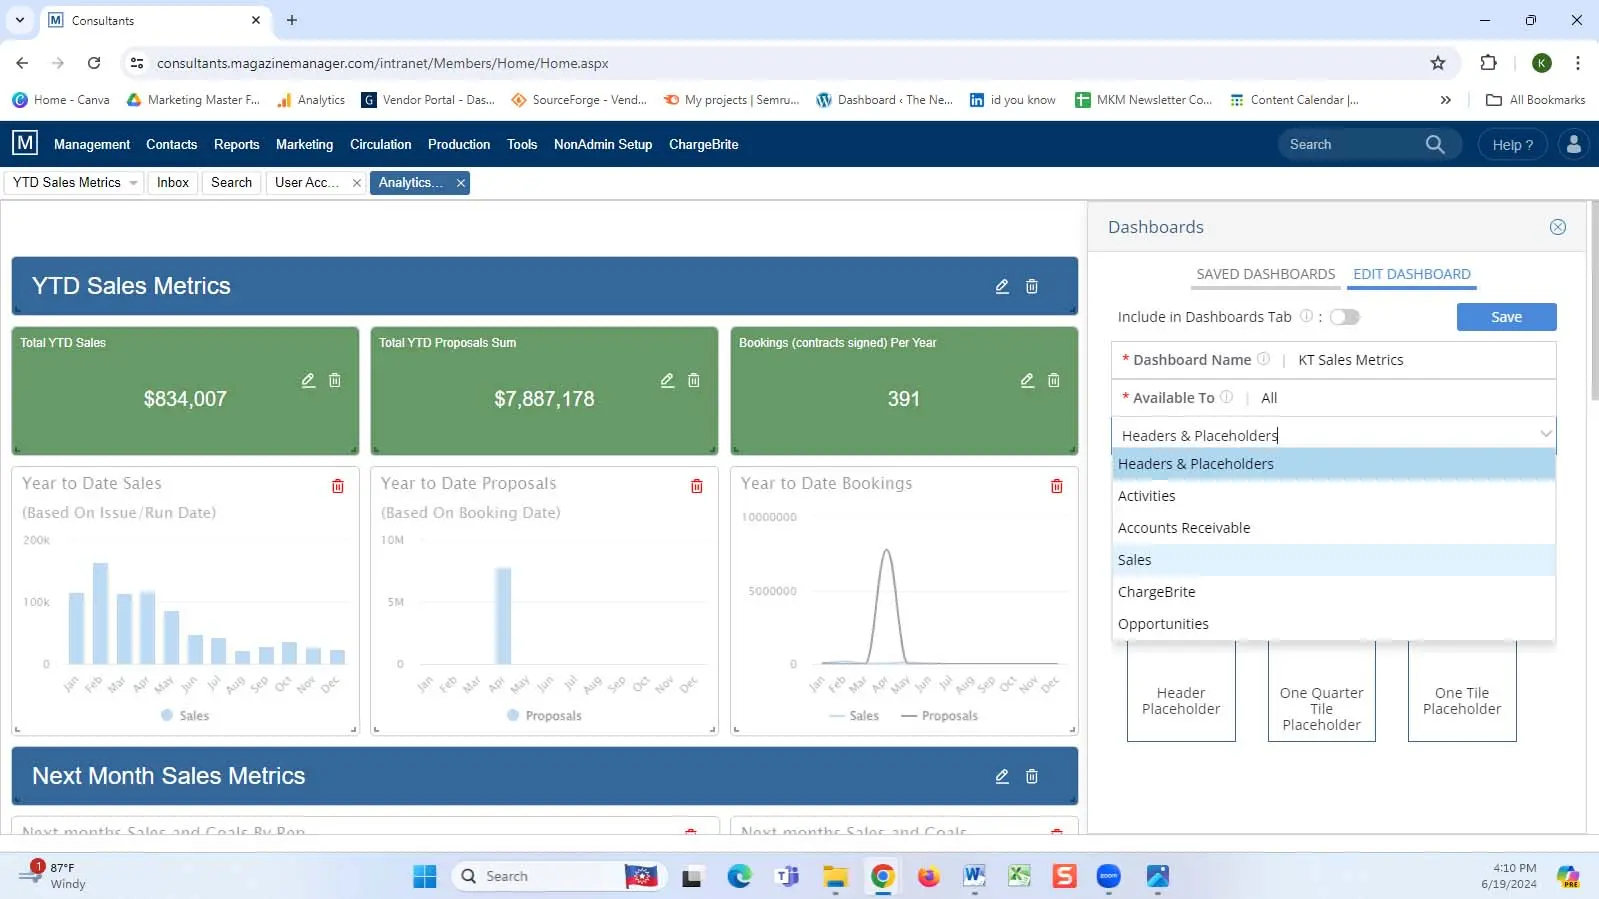
Task: Click the Dashboard Name input field
Action: click(x=1420, y=360)
